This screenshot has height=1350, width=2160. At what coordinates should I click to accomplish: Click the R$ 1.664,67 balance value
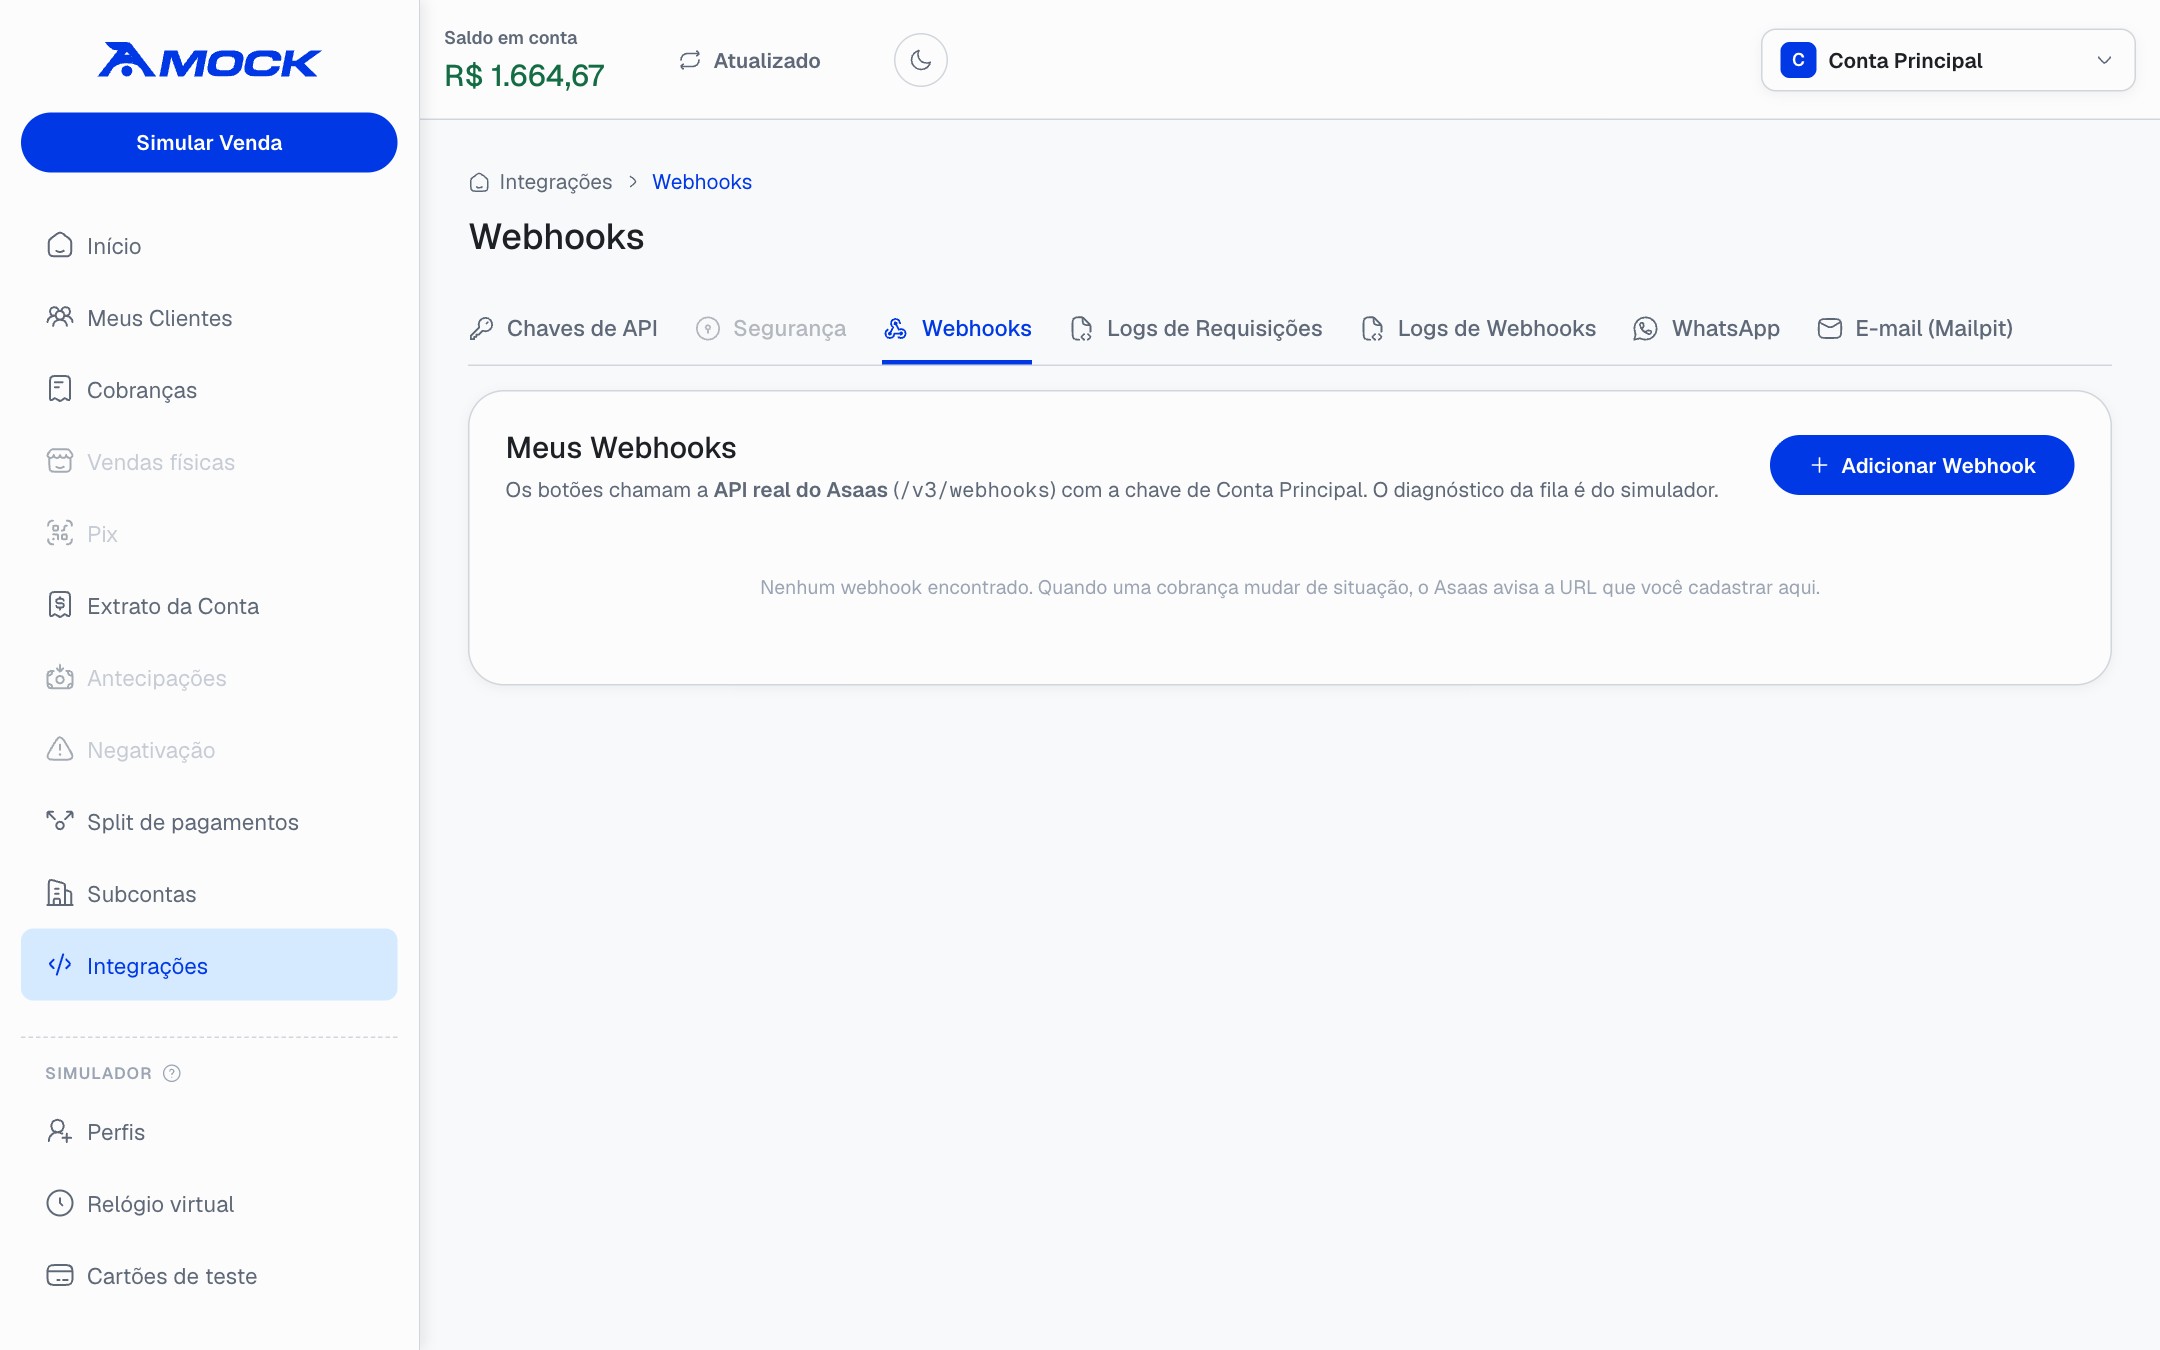tap(524, 76)
